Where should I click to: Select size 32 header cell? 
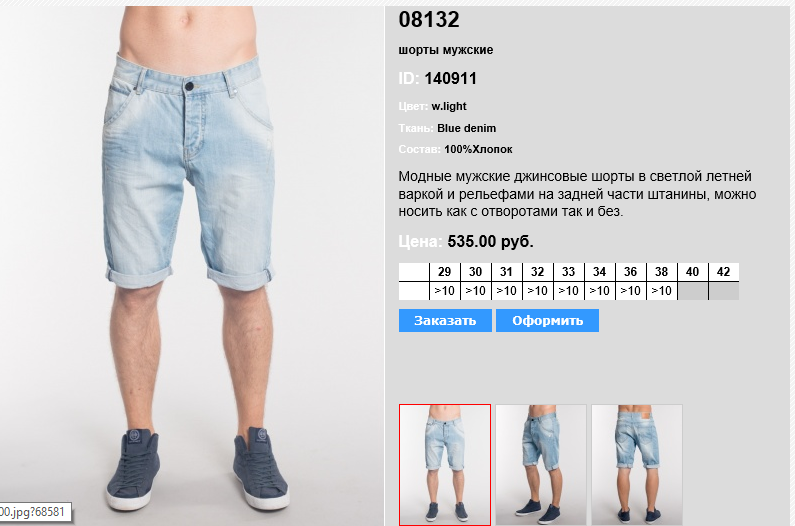click(537, 272)
